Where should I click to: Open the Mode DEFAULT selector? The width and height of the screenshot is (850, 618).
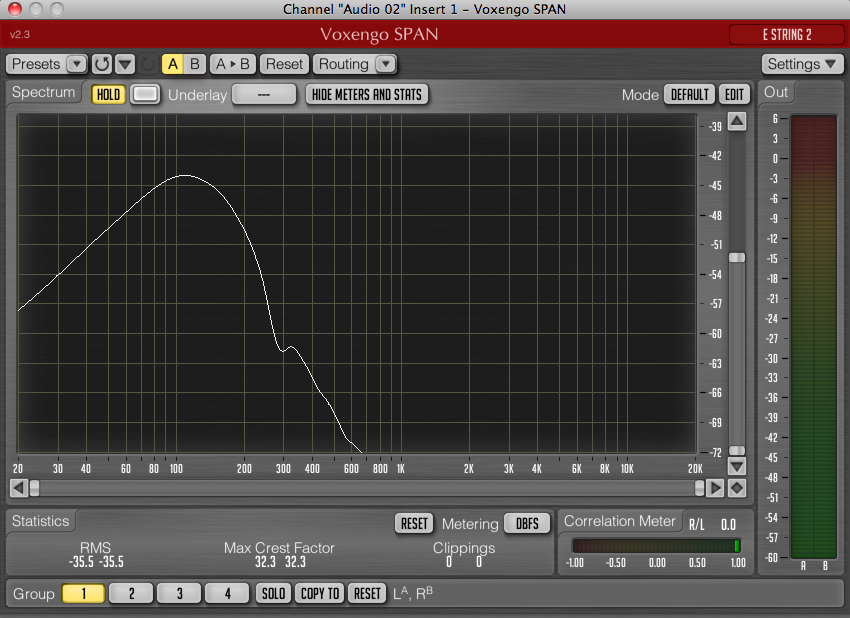tap(690, 94)
